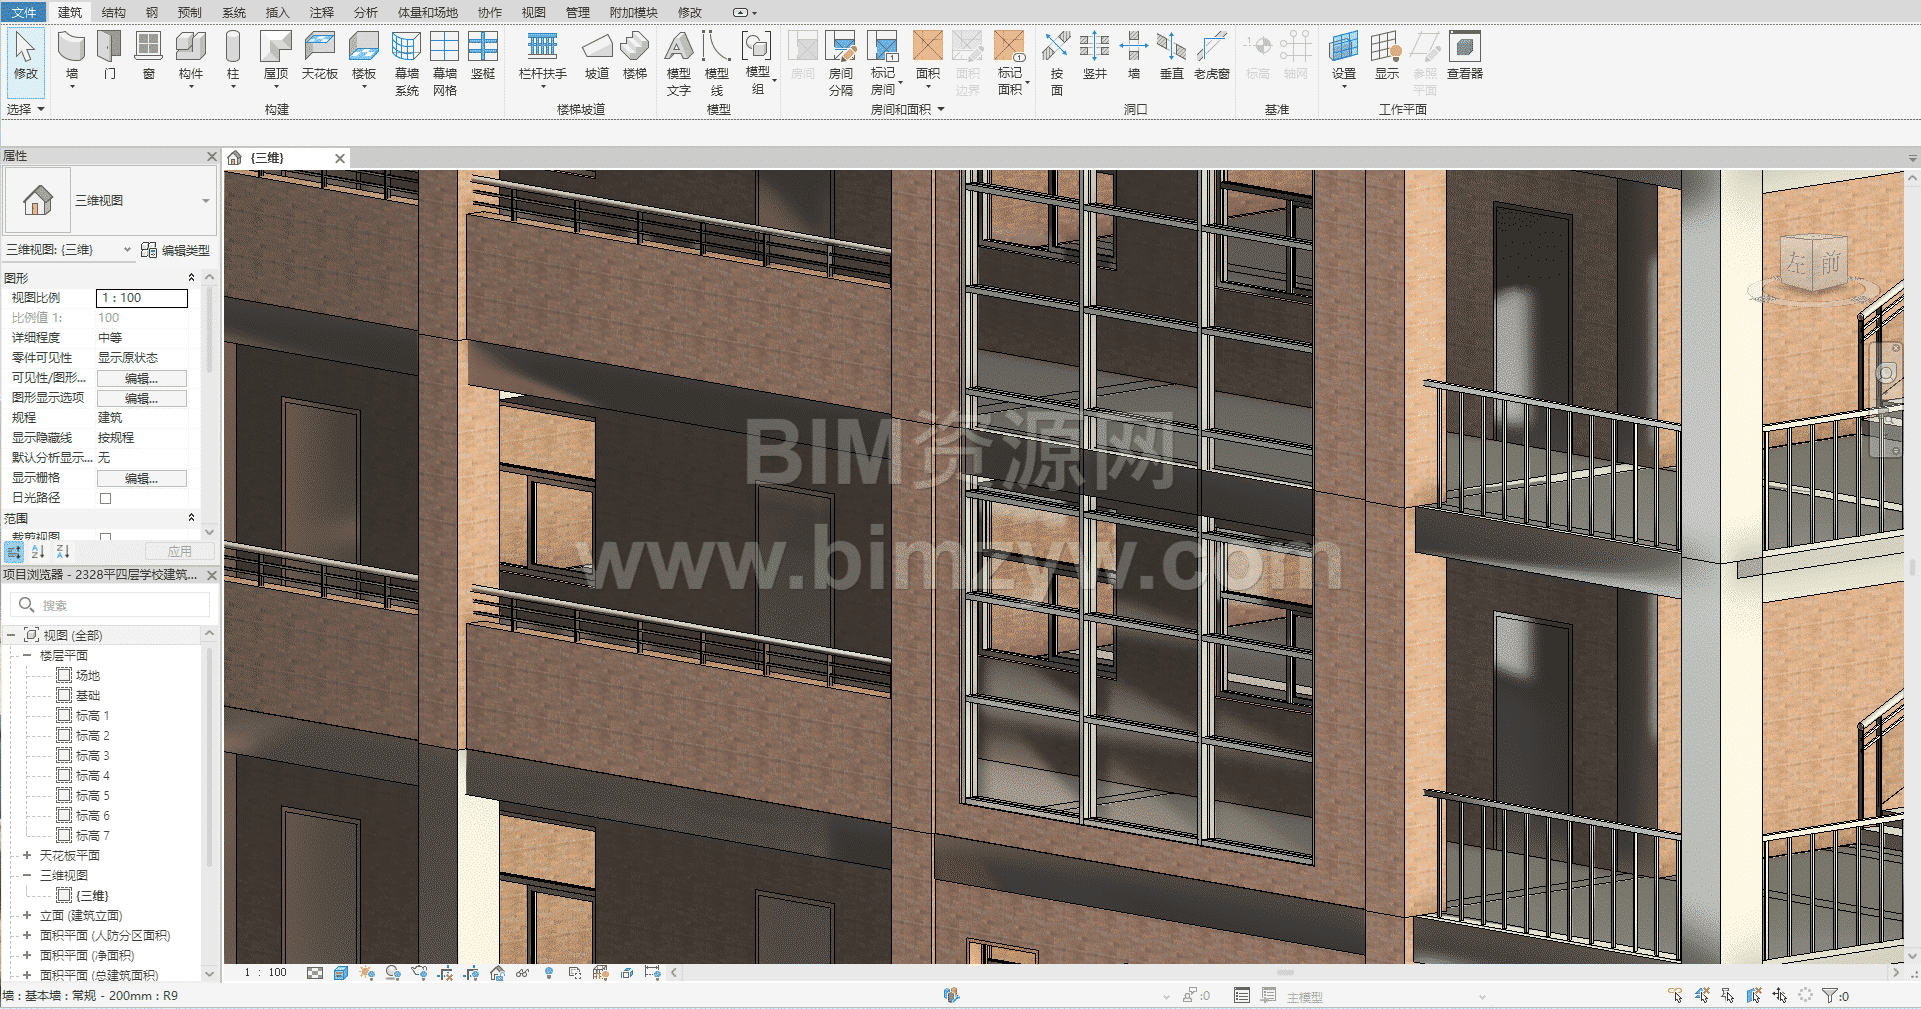
Task: Expand the 房间和面积 panel dropdown
Action: click(907, 109)
